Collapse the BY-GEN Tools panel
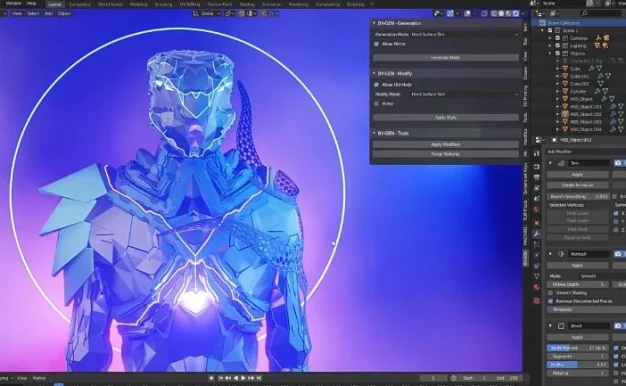The image size is (626, 386). point(374,133)
